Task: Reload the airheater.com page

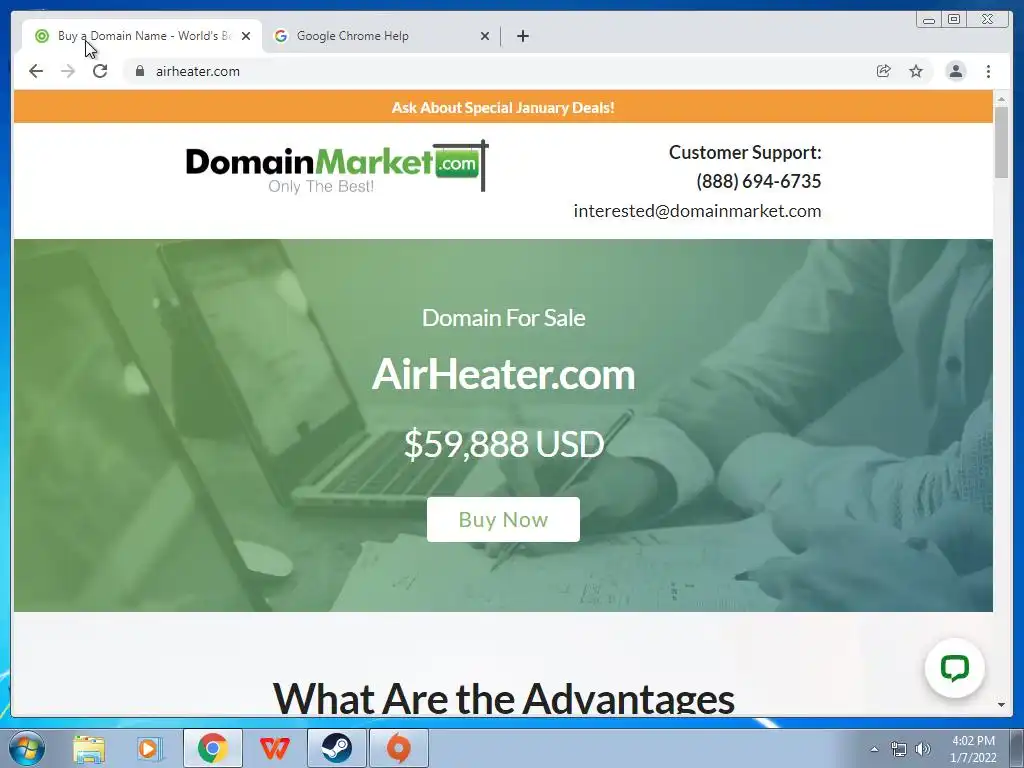Action: tap(100, 71)
